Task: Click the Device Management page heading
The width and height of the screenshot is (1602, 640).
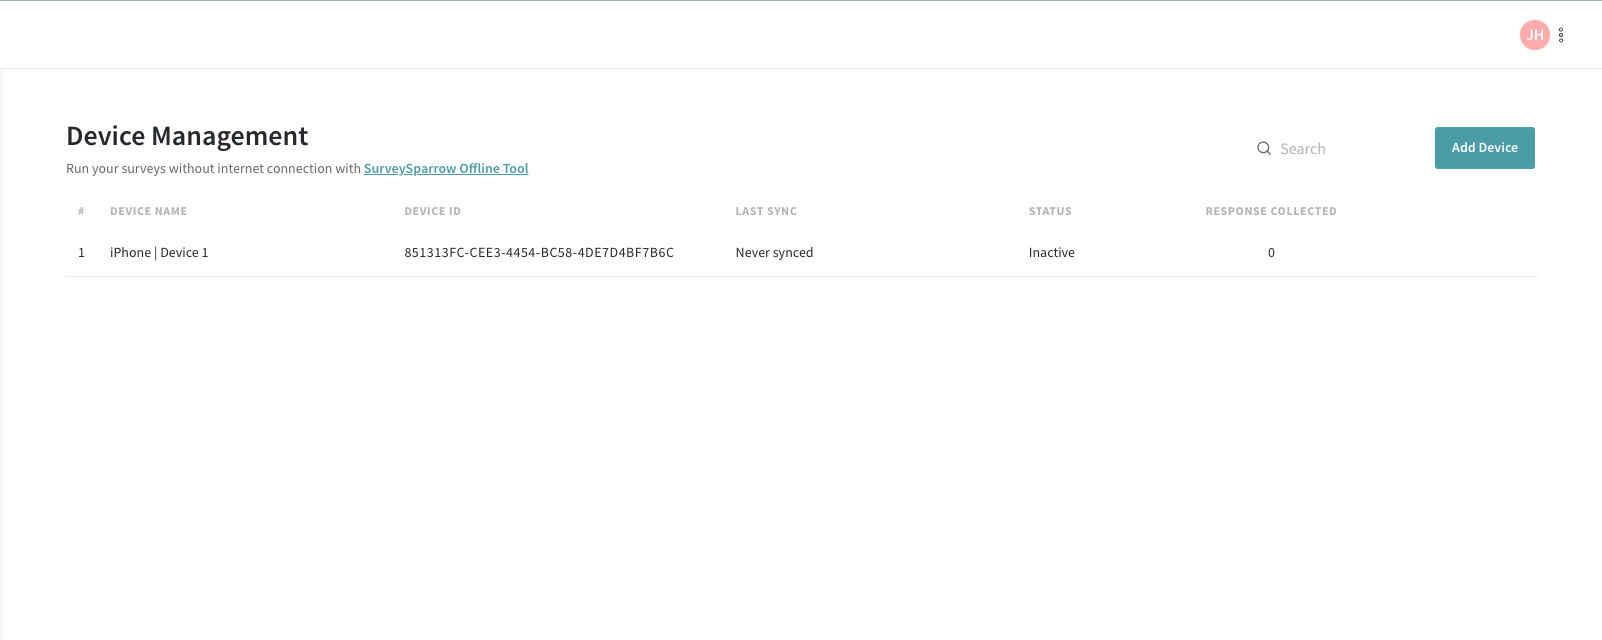Action: 187,136
